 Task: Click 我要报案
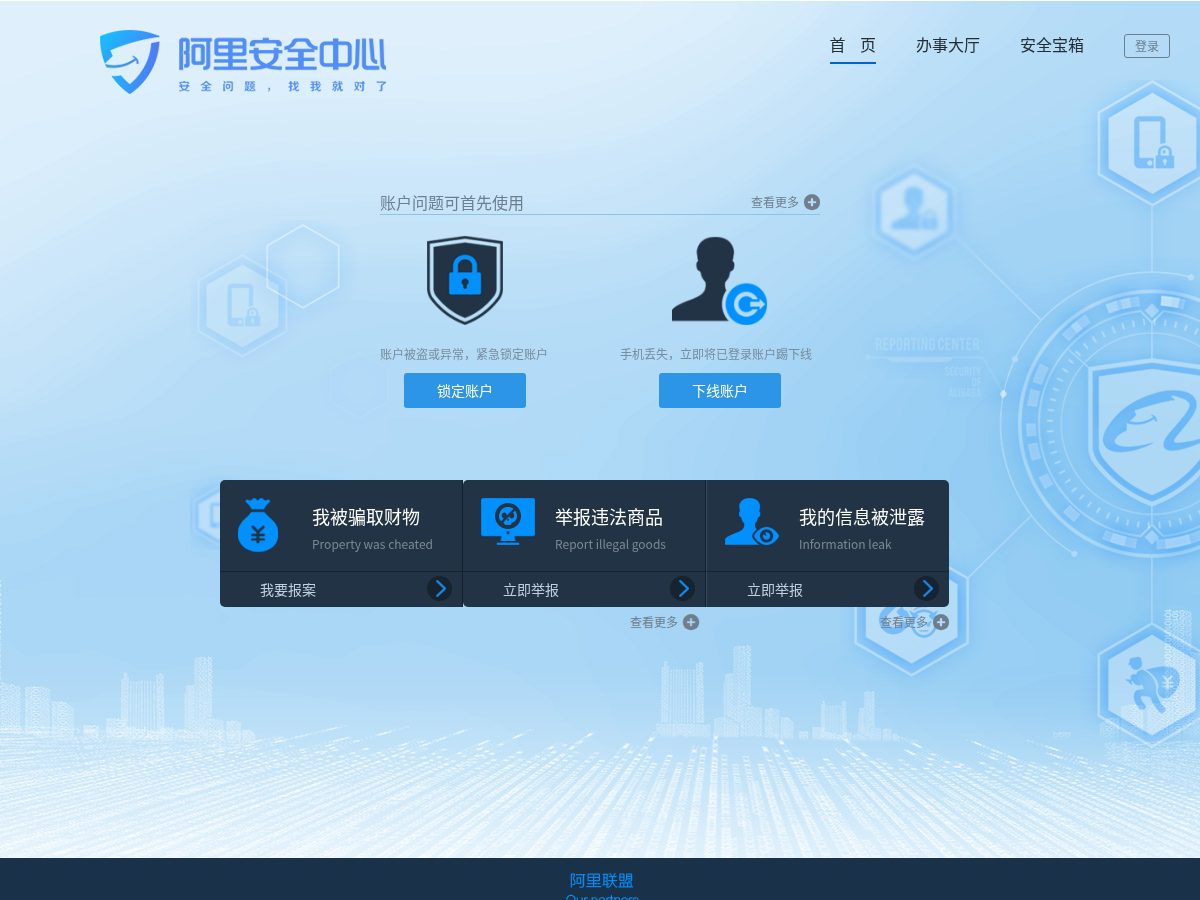coord(288,590)
